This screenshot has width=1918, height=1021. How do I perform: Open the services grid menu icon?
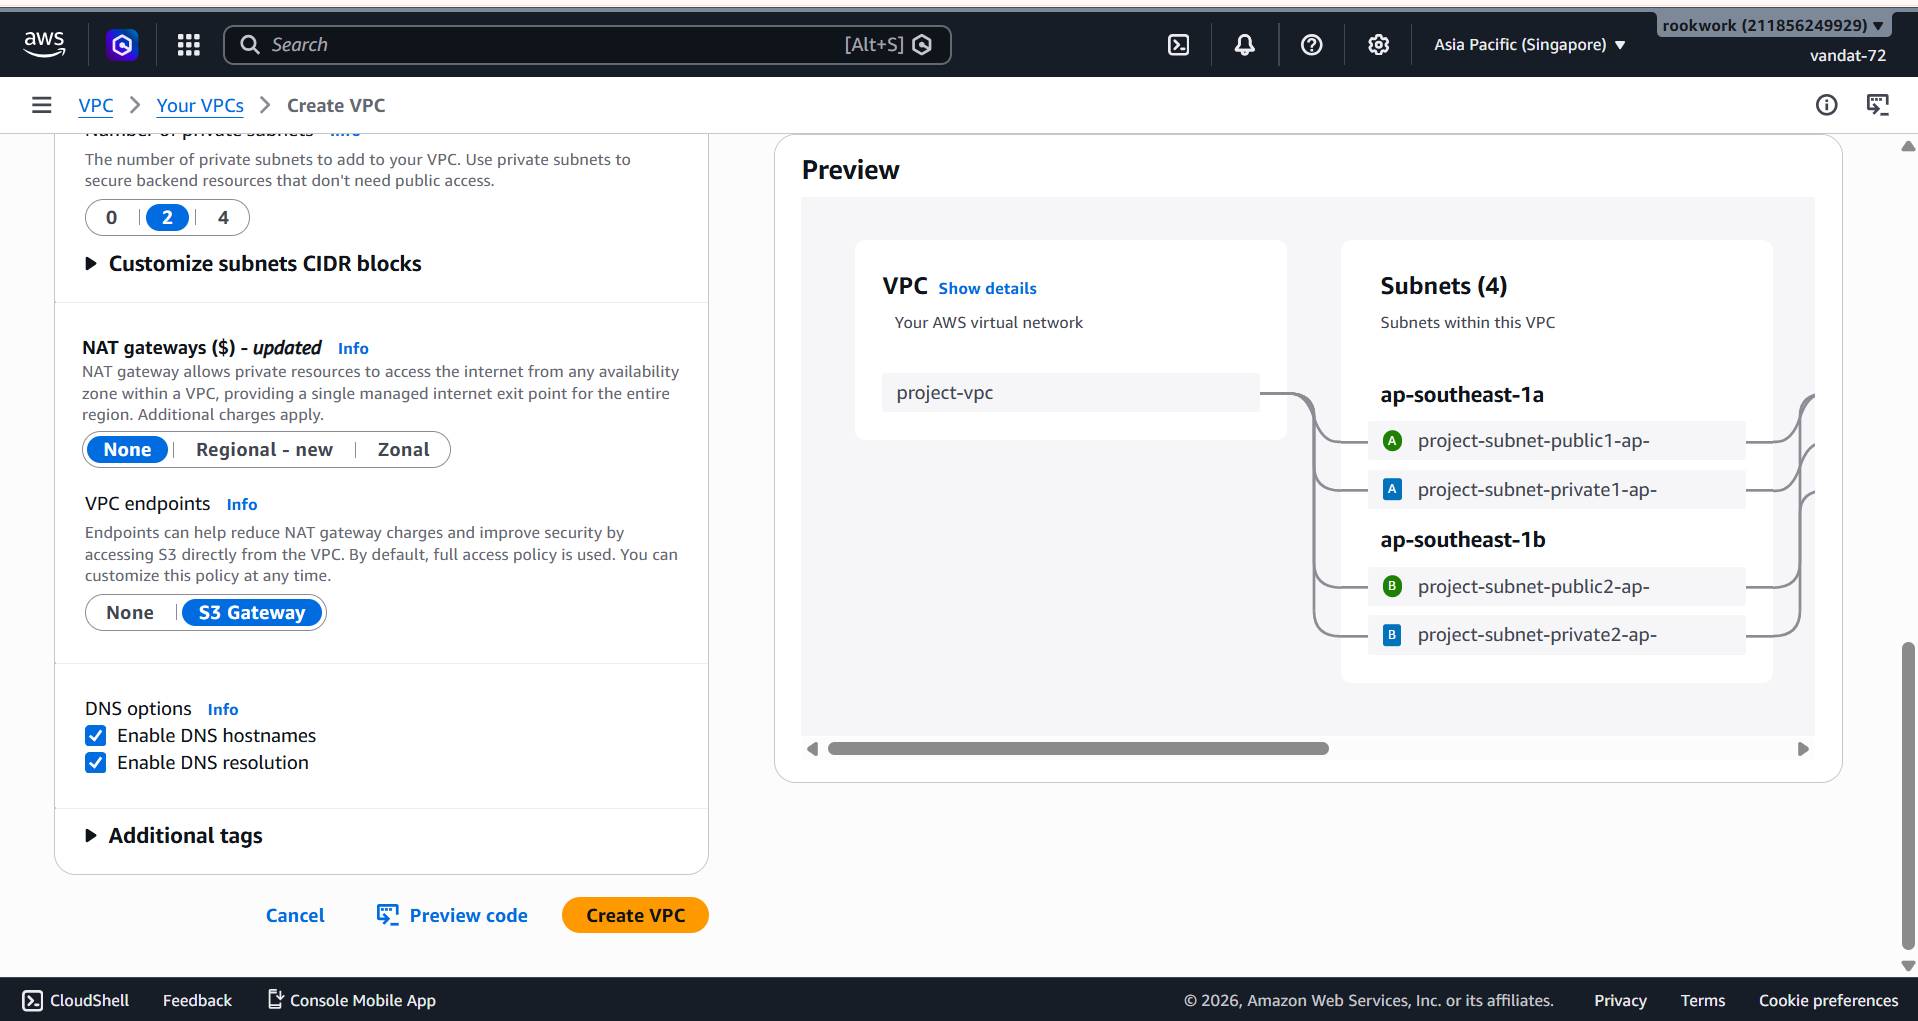click(189, 44)
